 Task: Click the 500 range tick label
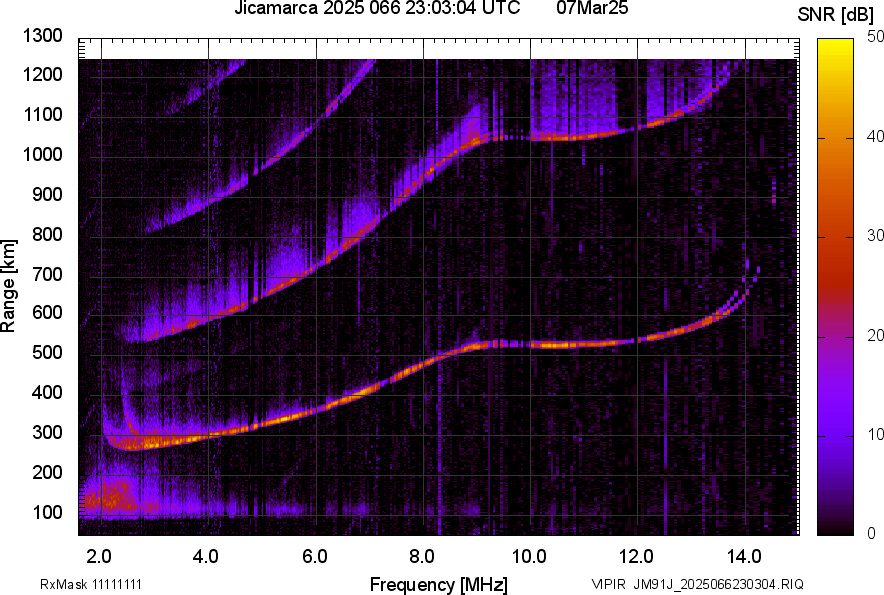click(47, 352)
